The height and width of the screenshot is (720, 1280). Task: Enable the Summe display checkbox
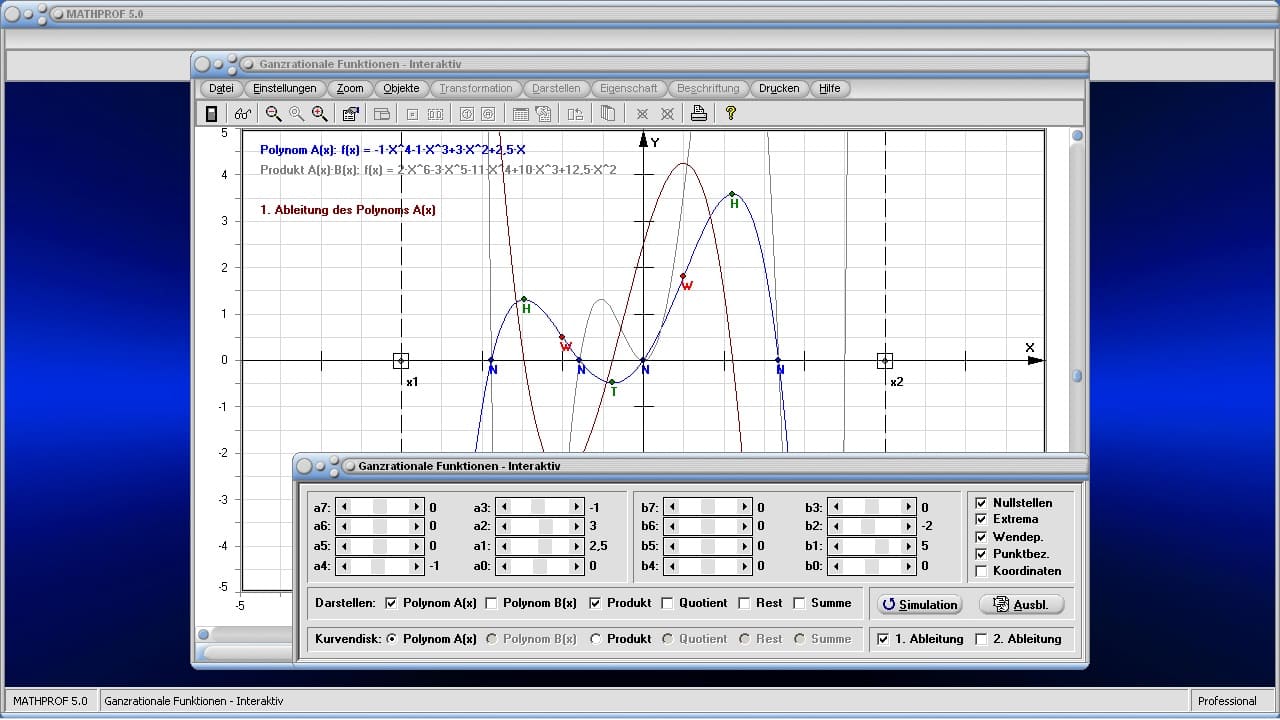[799, 603]
